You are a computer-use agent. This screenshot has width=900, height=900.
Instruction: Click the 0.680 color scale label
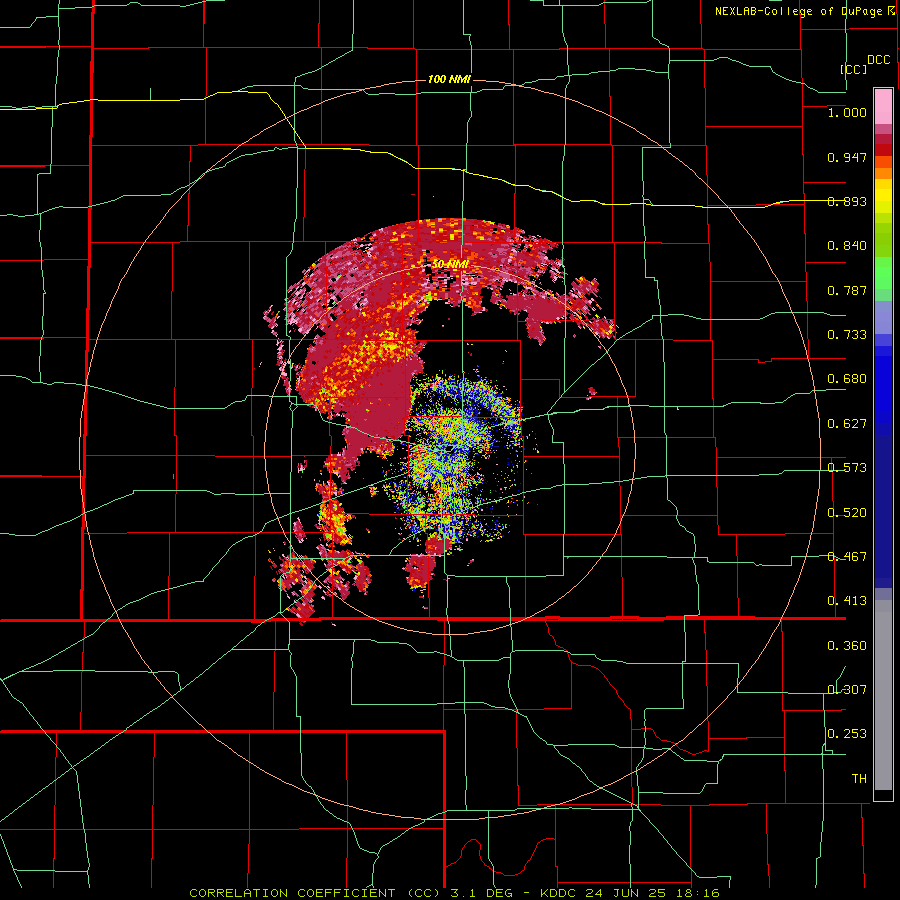[x=847, y=379]
